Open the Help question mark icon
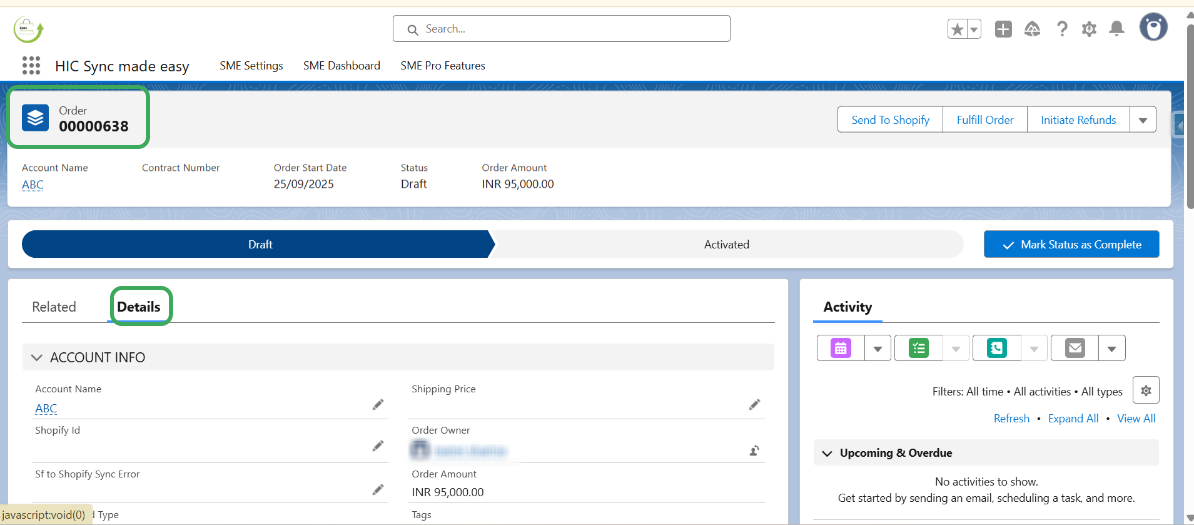Image resolution: width=1194 pixels, height=525 pixels. (1062, 29)
